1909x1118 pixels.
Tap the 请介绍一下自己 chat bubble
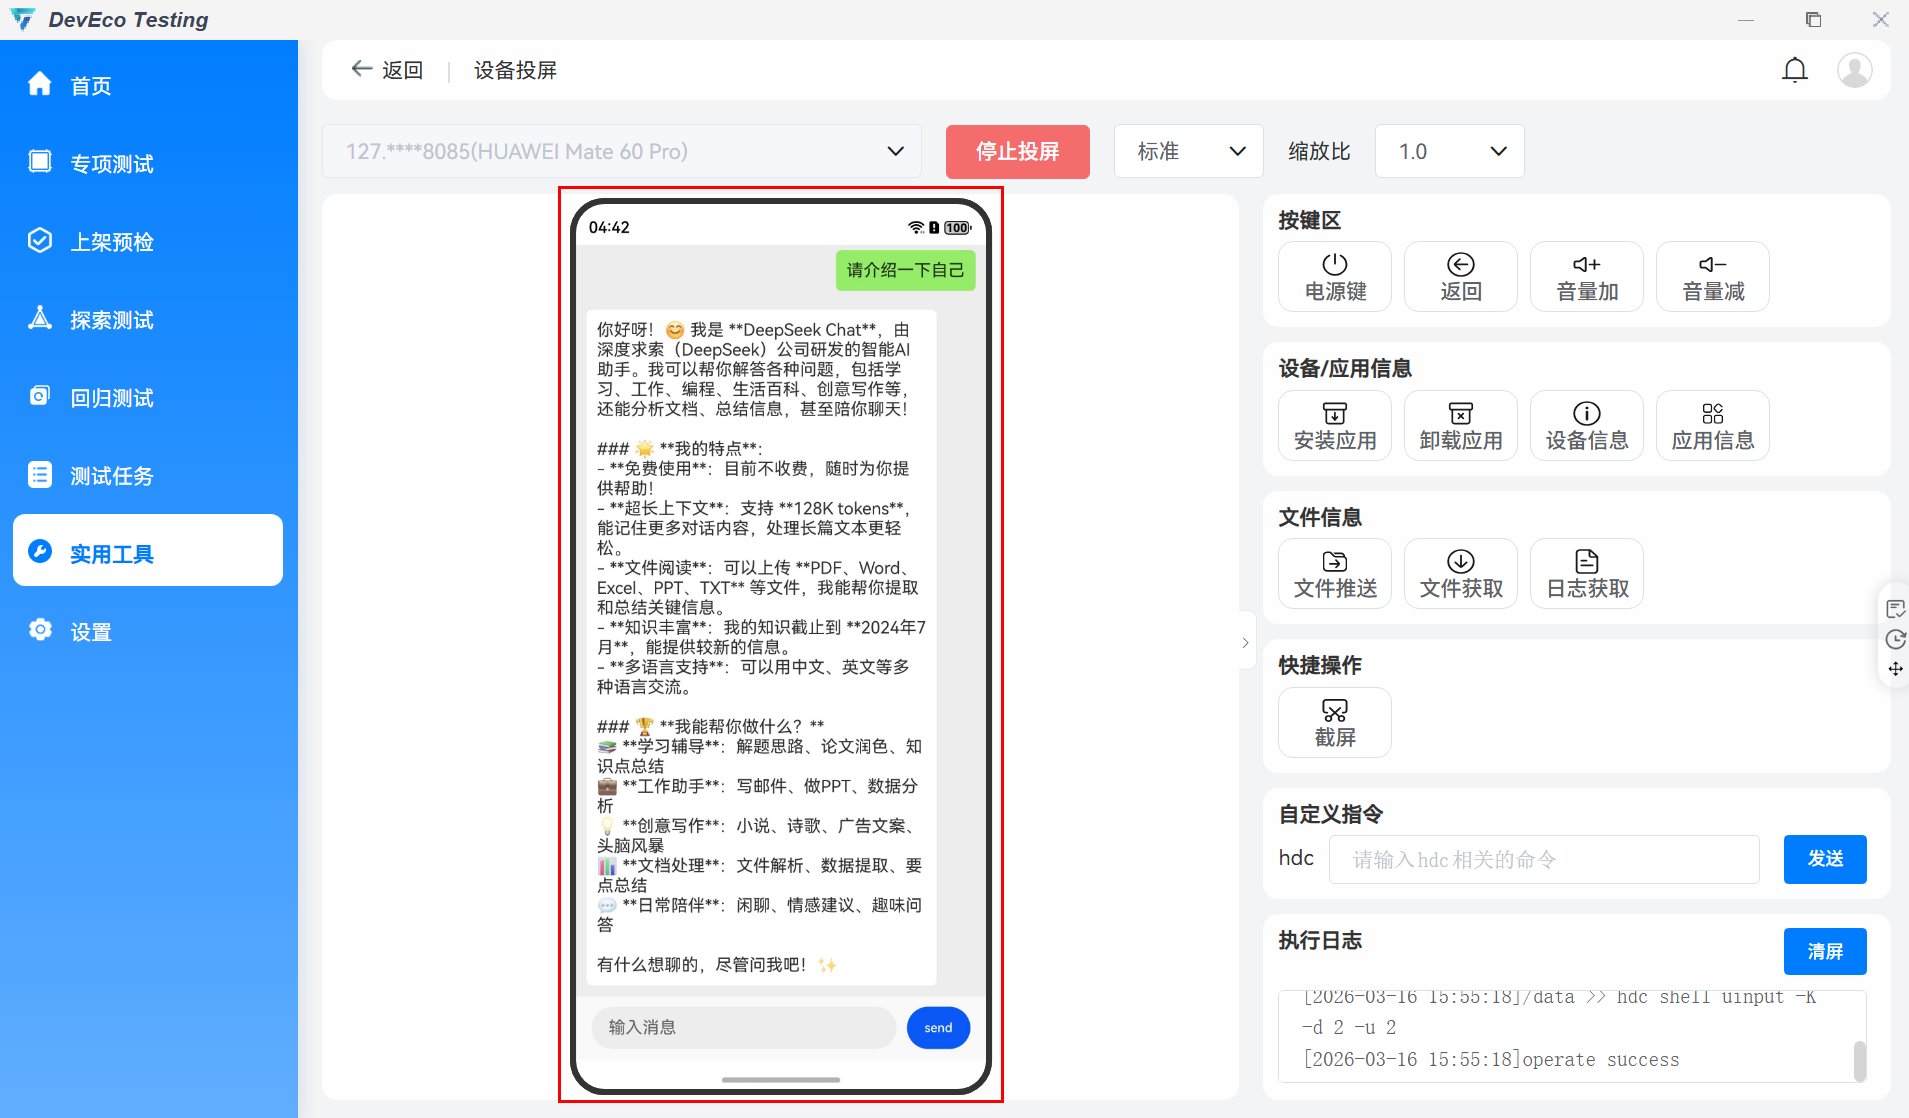(905, 270)
